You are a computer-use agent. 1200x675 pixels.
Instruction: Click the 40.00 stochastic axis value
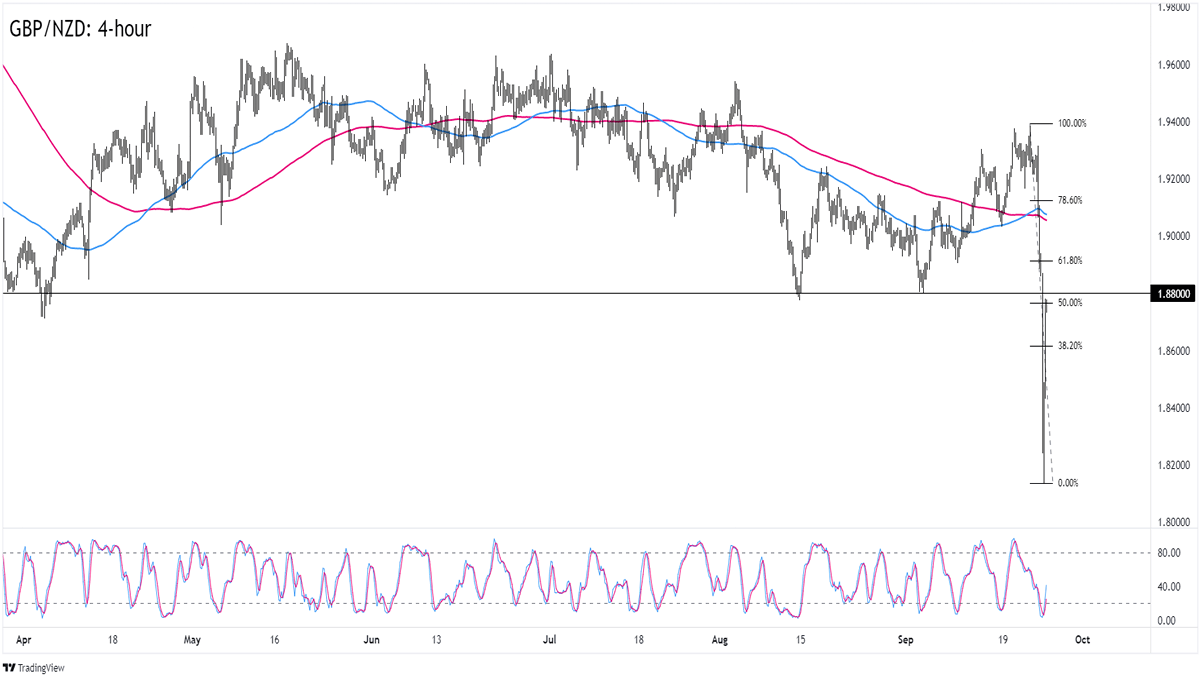(1168, 587)
